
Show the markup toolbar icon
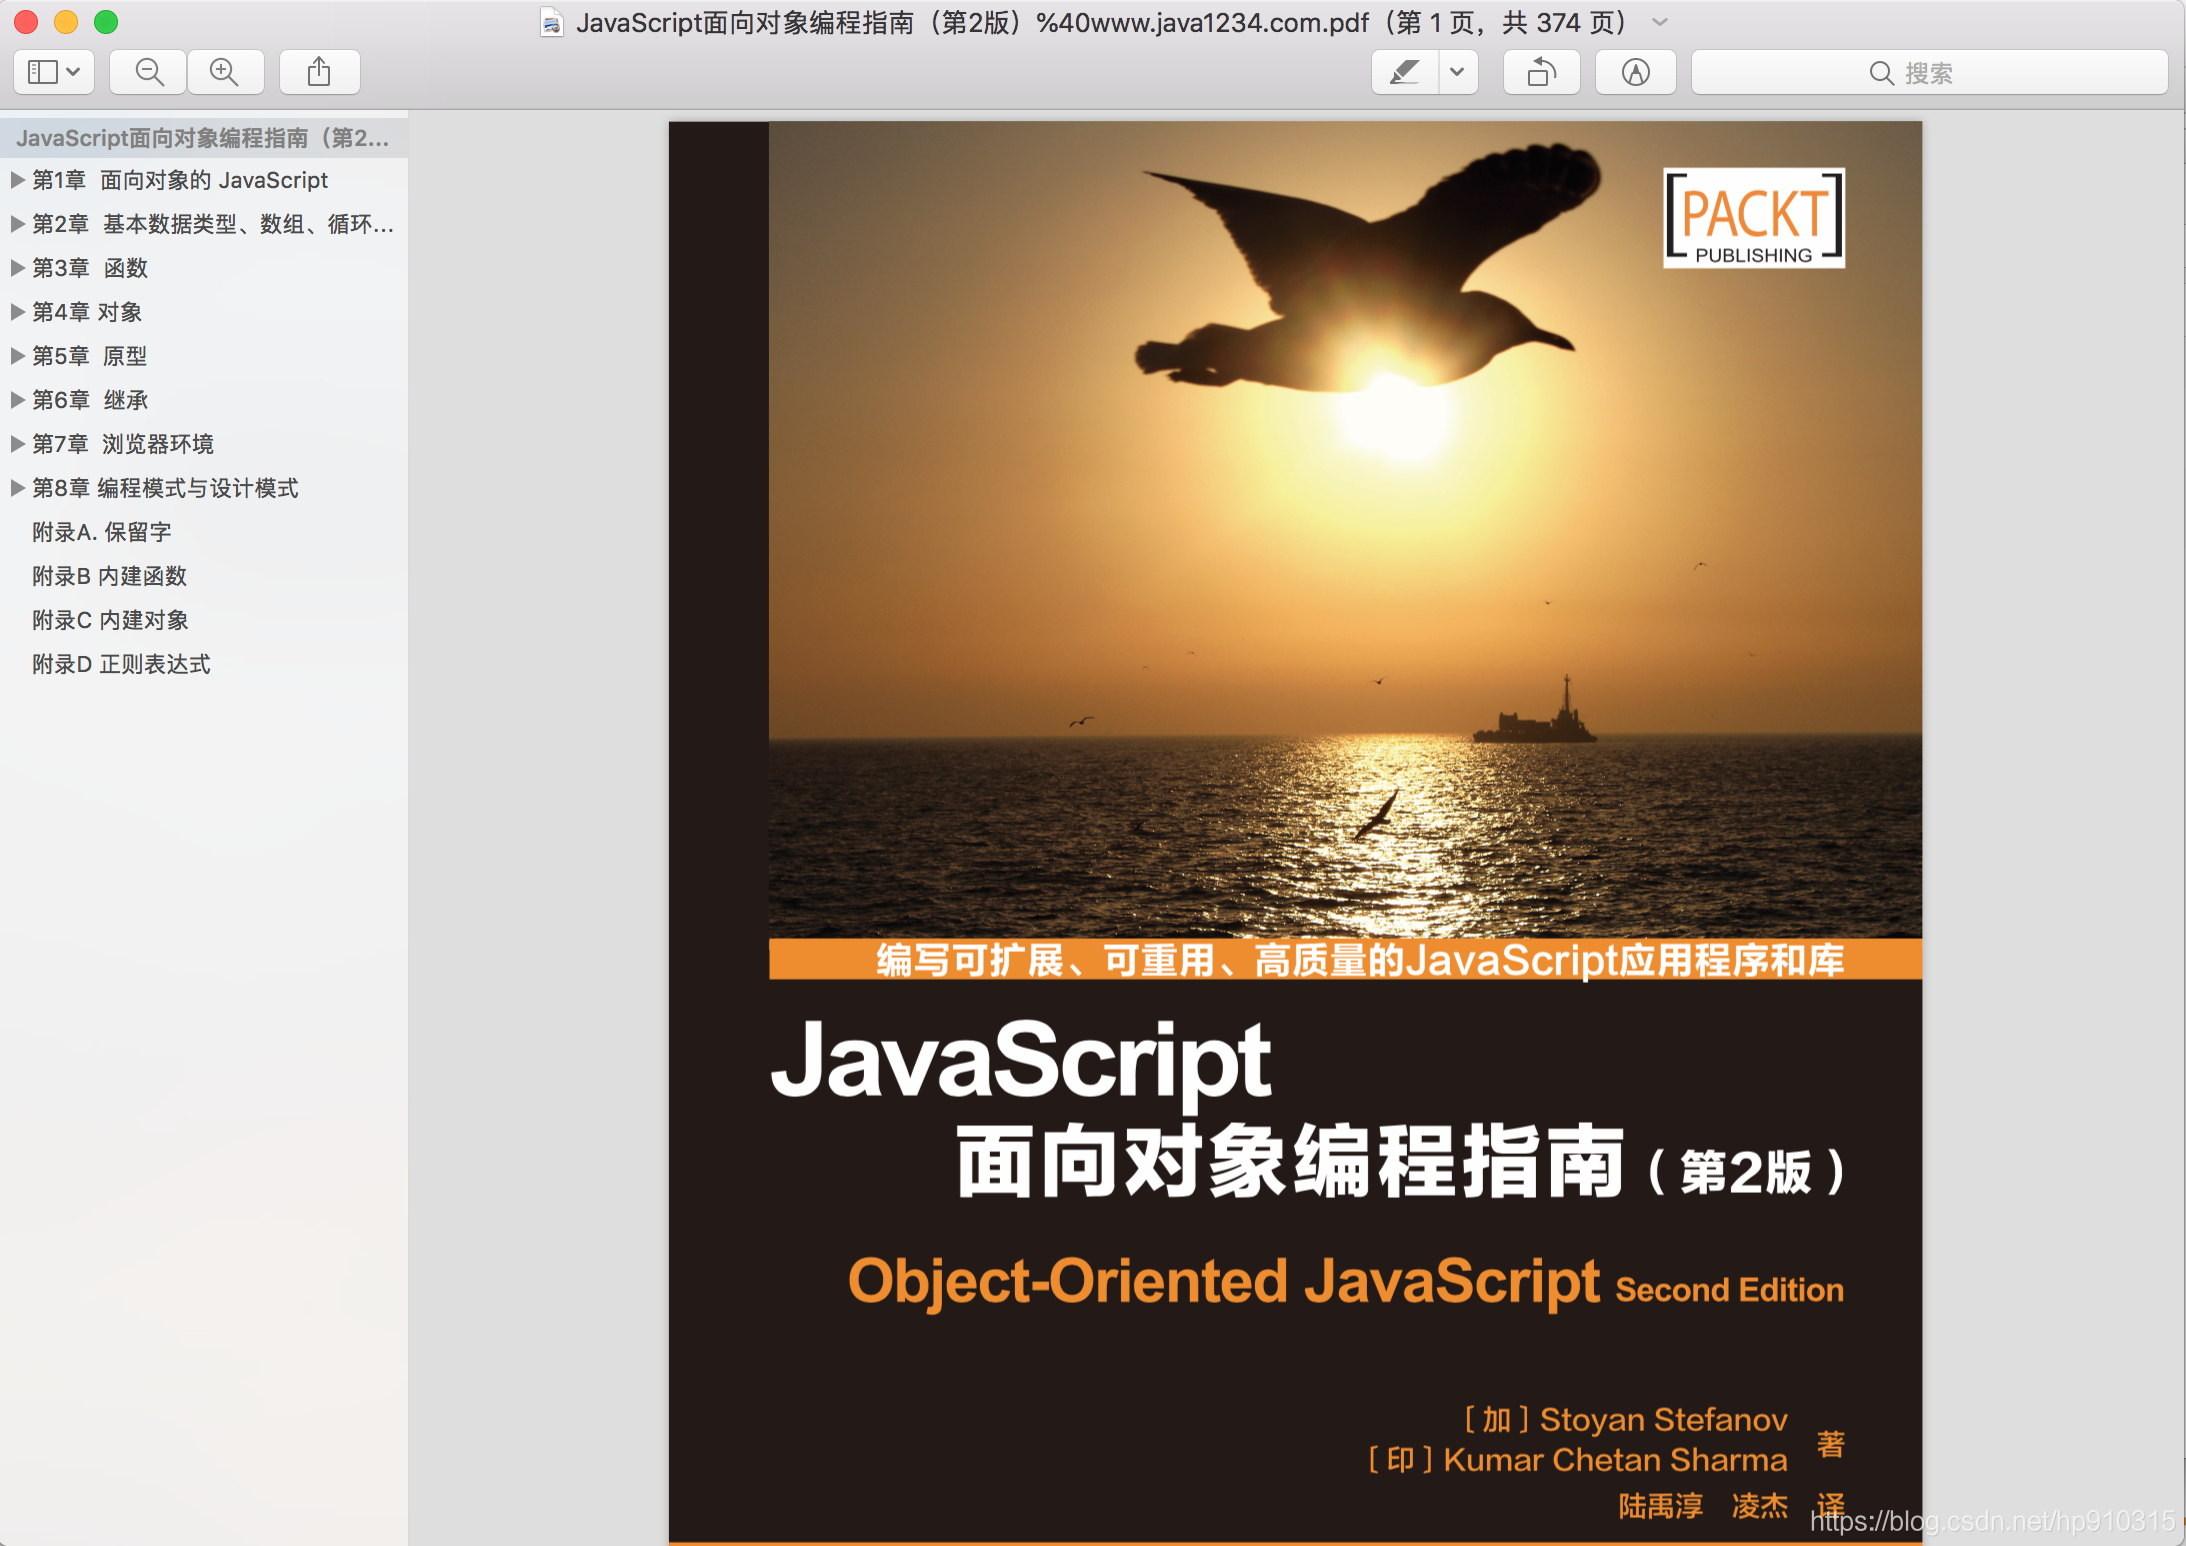pyautogui.click(x=1636, y=72)
